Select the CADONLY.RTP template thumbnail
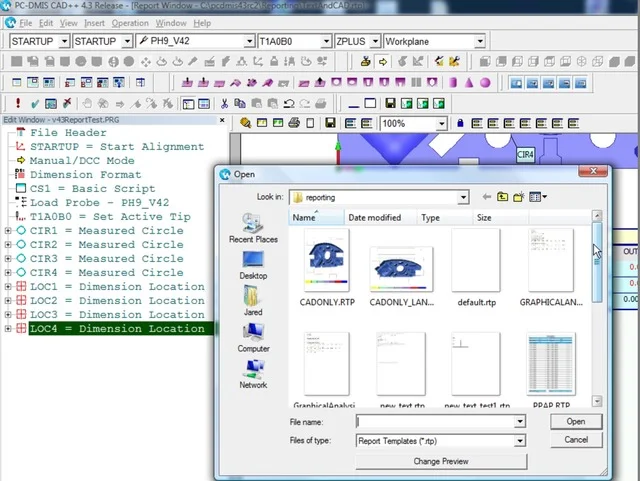Viewport: 640px width, 481px height. [327, 262]
